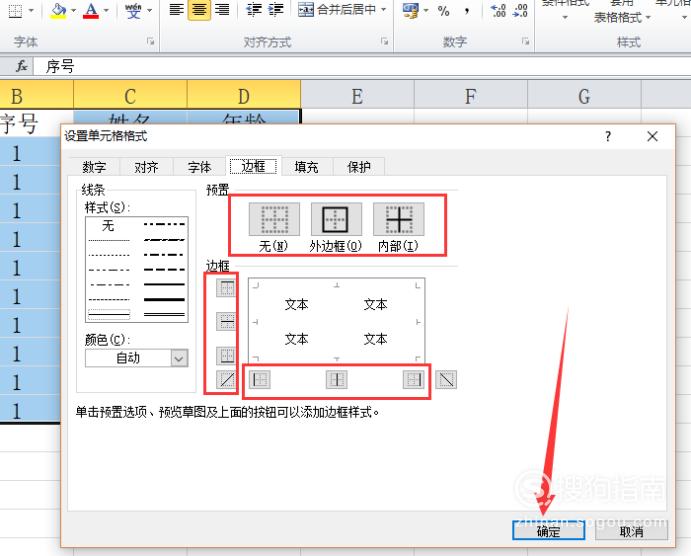Open font color dropdown arrow
Image resolution: width=691 pixels, height=556 pixels.
106,10
